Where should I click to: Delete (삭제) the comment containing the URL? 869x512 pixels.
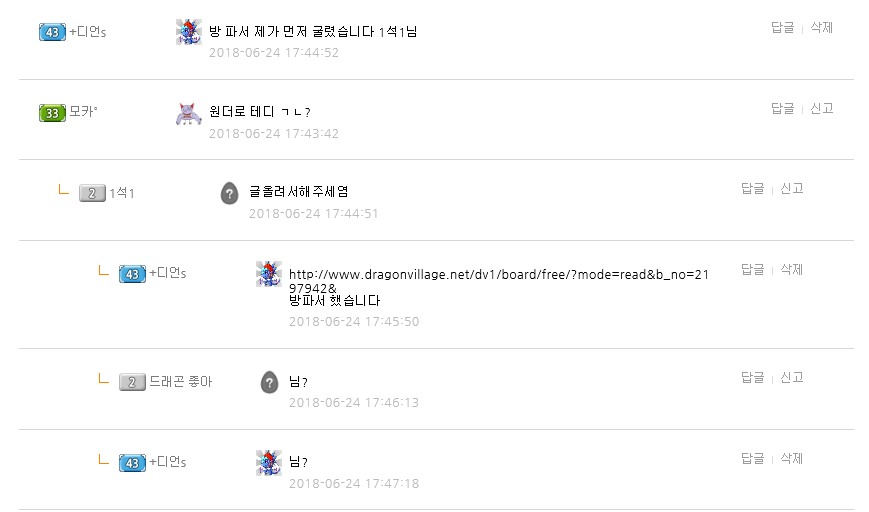(x=791, y=269)
